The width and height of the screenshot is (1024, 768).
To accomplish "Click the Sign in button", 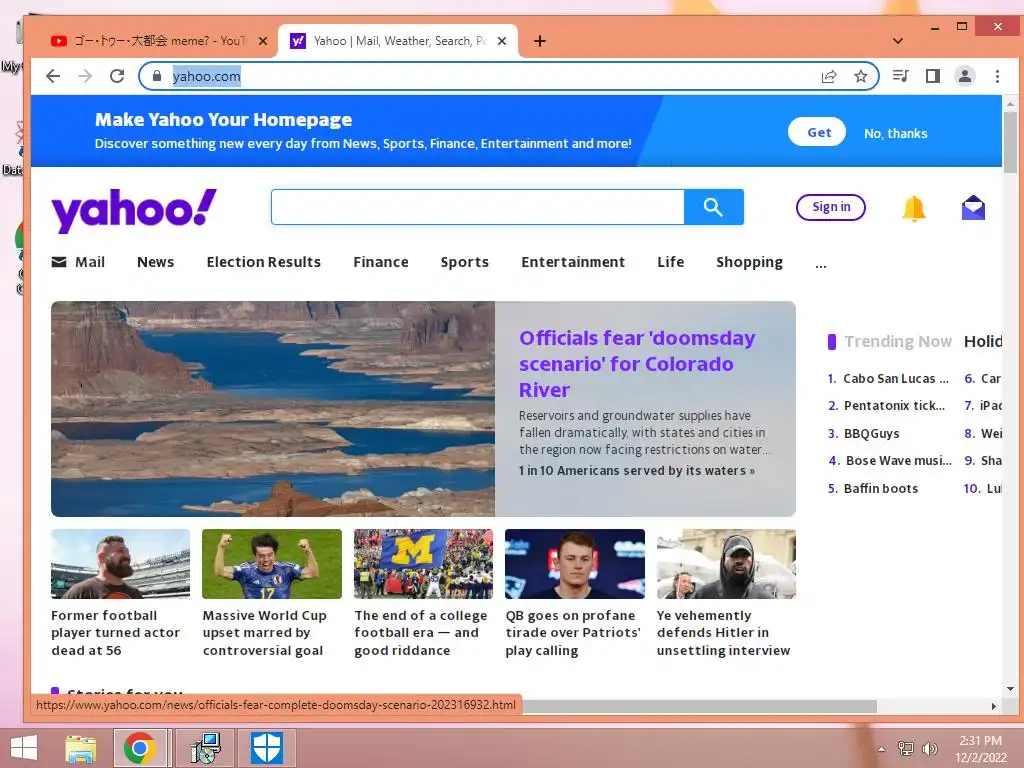I will (831, 207).
